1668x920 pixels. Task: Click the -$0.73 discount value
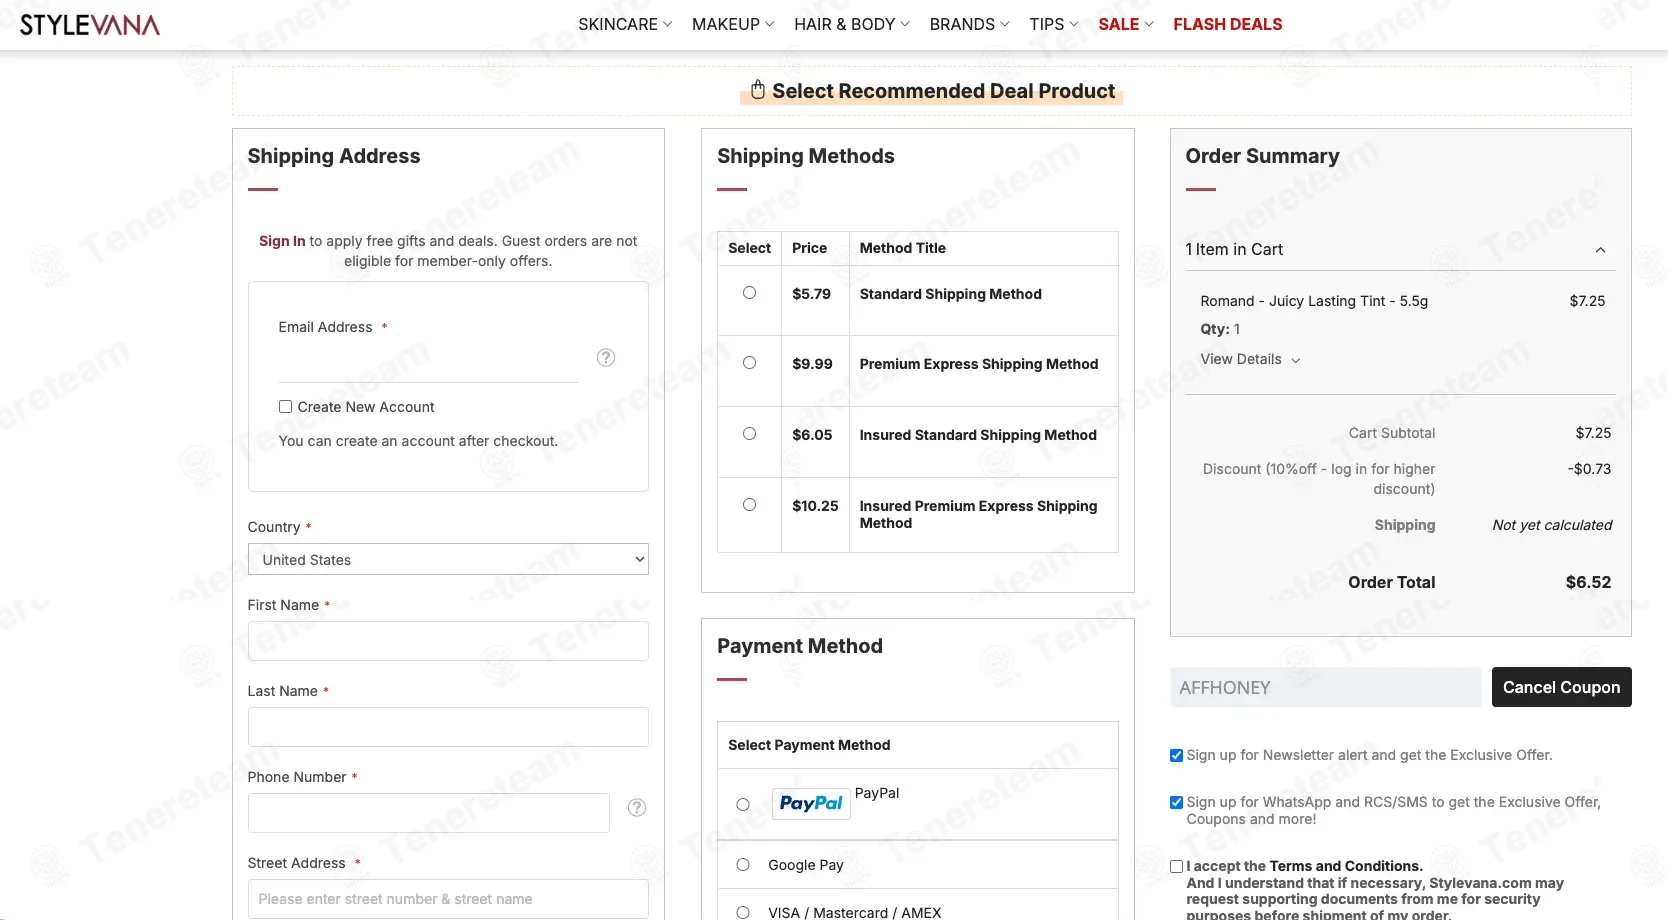tap(1589, 469)
